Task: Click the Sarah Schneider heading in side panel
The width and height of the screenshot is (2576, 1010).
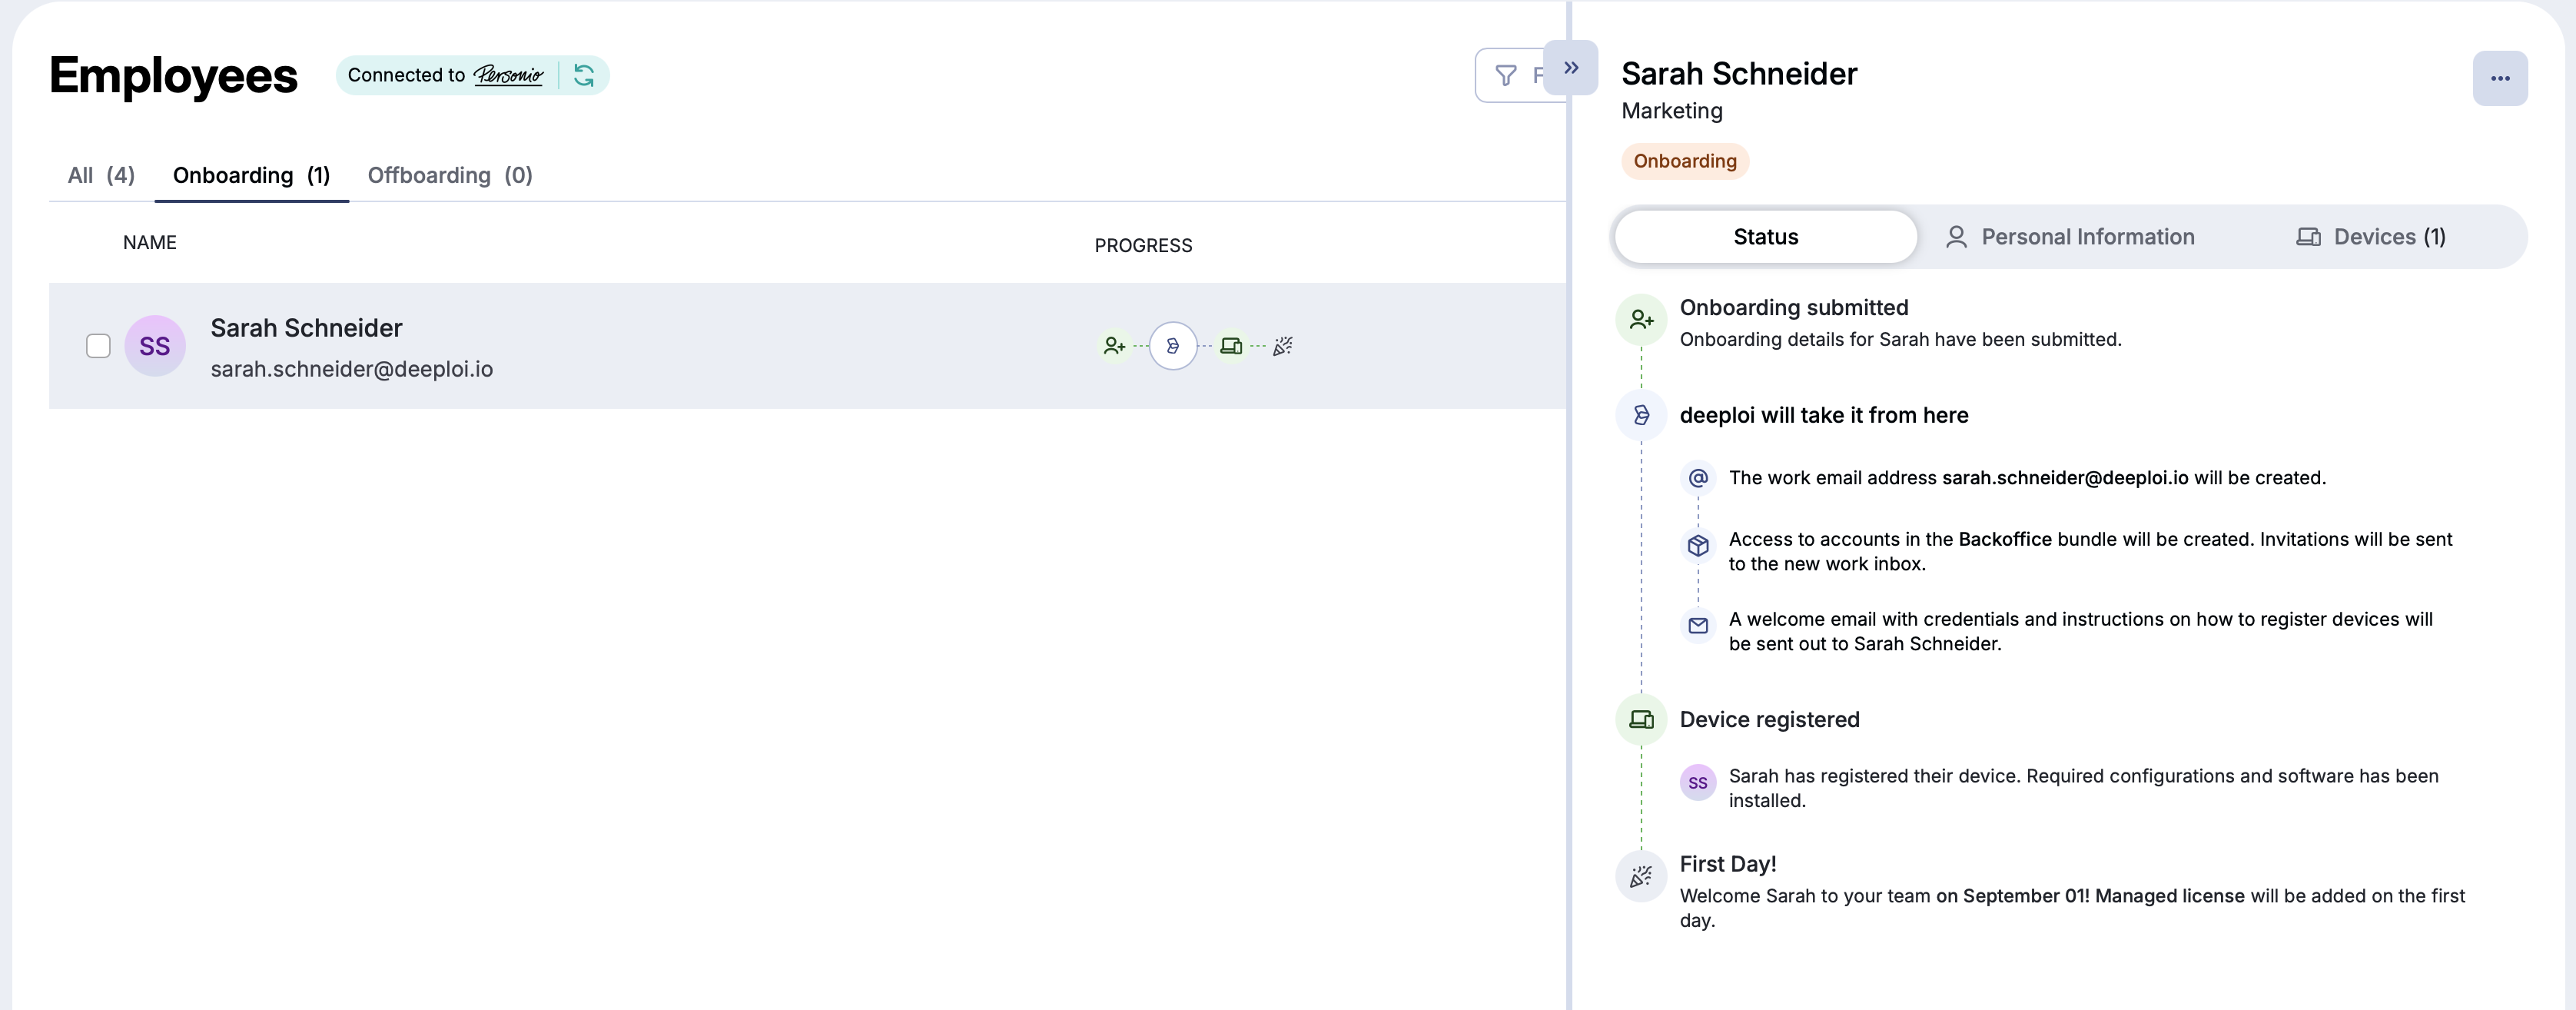Action: 1739,74
